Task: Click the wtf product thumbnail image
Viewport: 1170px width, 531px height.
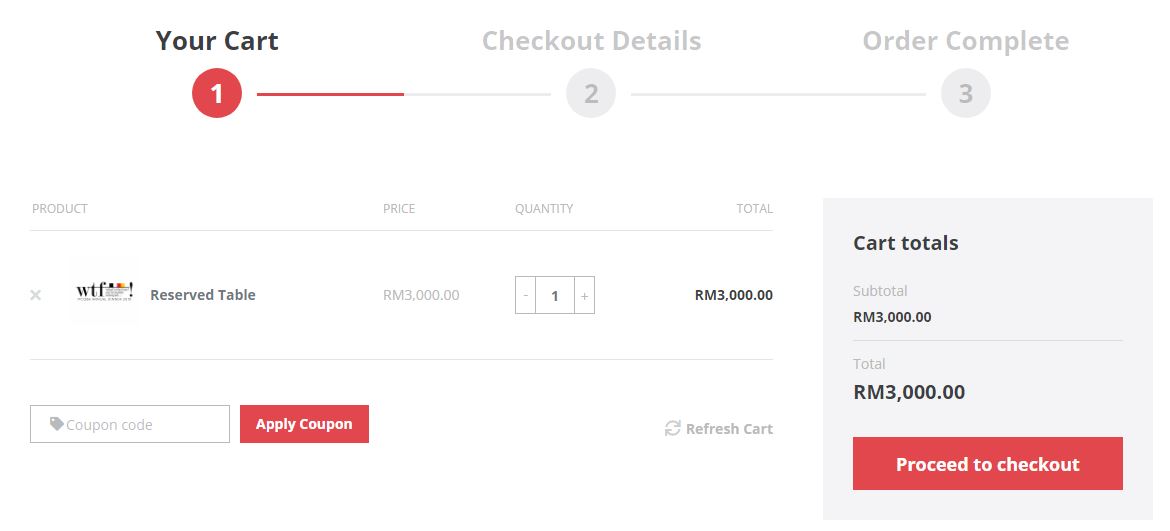Action: 104,292
